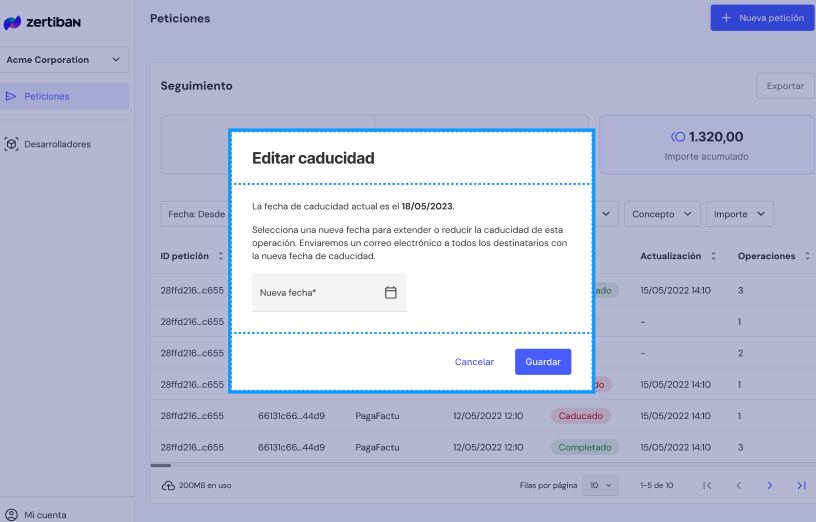Open Desarrolladores in the sidebar
Viewport: 816px width, 522px height.
click(x=57, y=144)
